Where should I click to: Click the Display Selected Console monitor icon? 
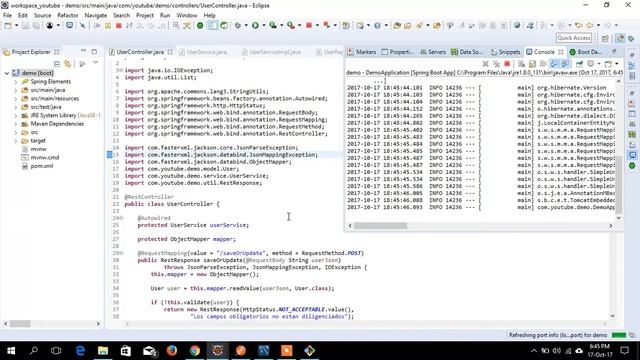pyautogui.click(x=590, y=64)
